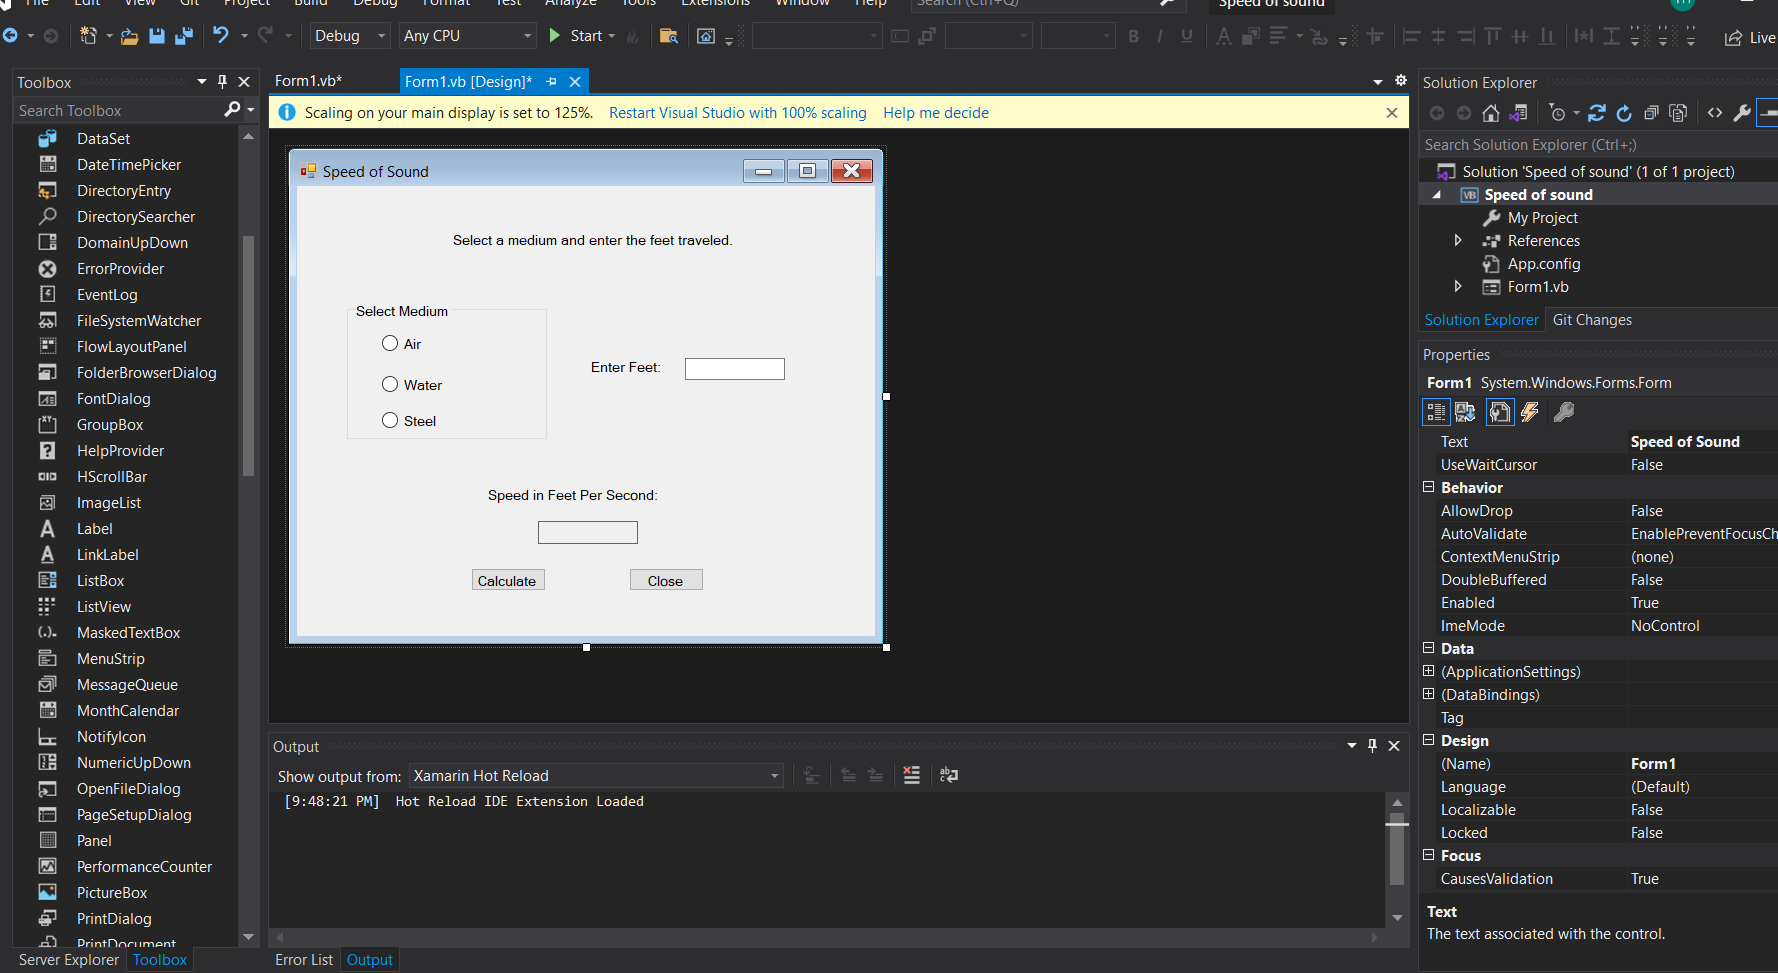Open the Start button dropdown arrow
Viewport: 1778px width, 973px height.
612,36
